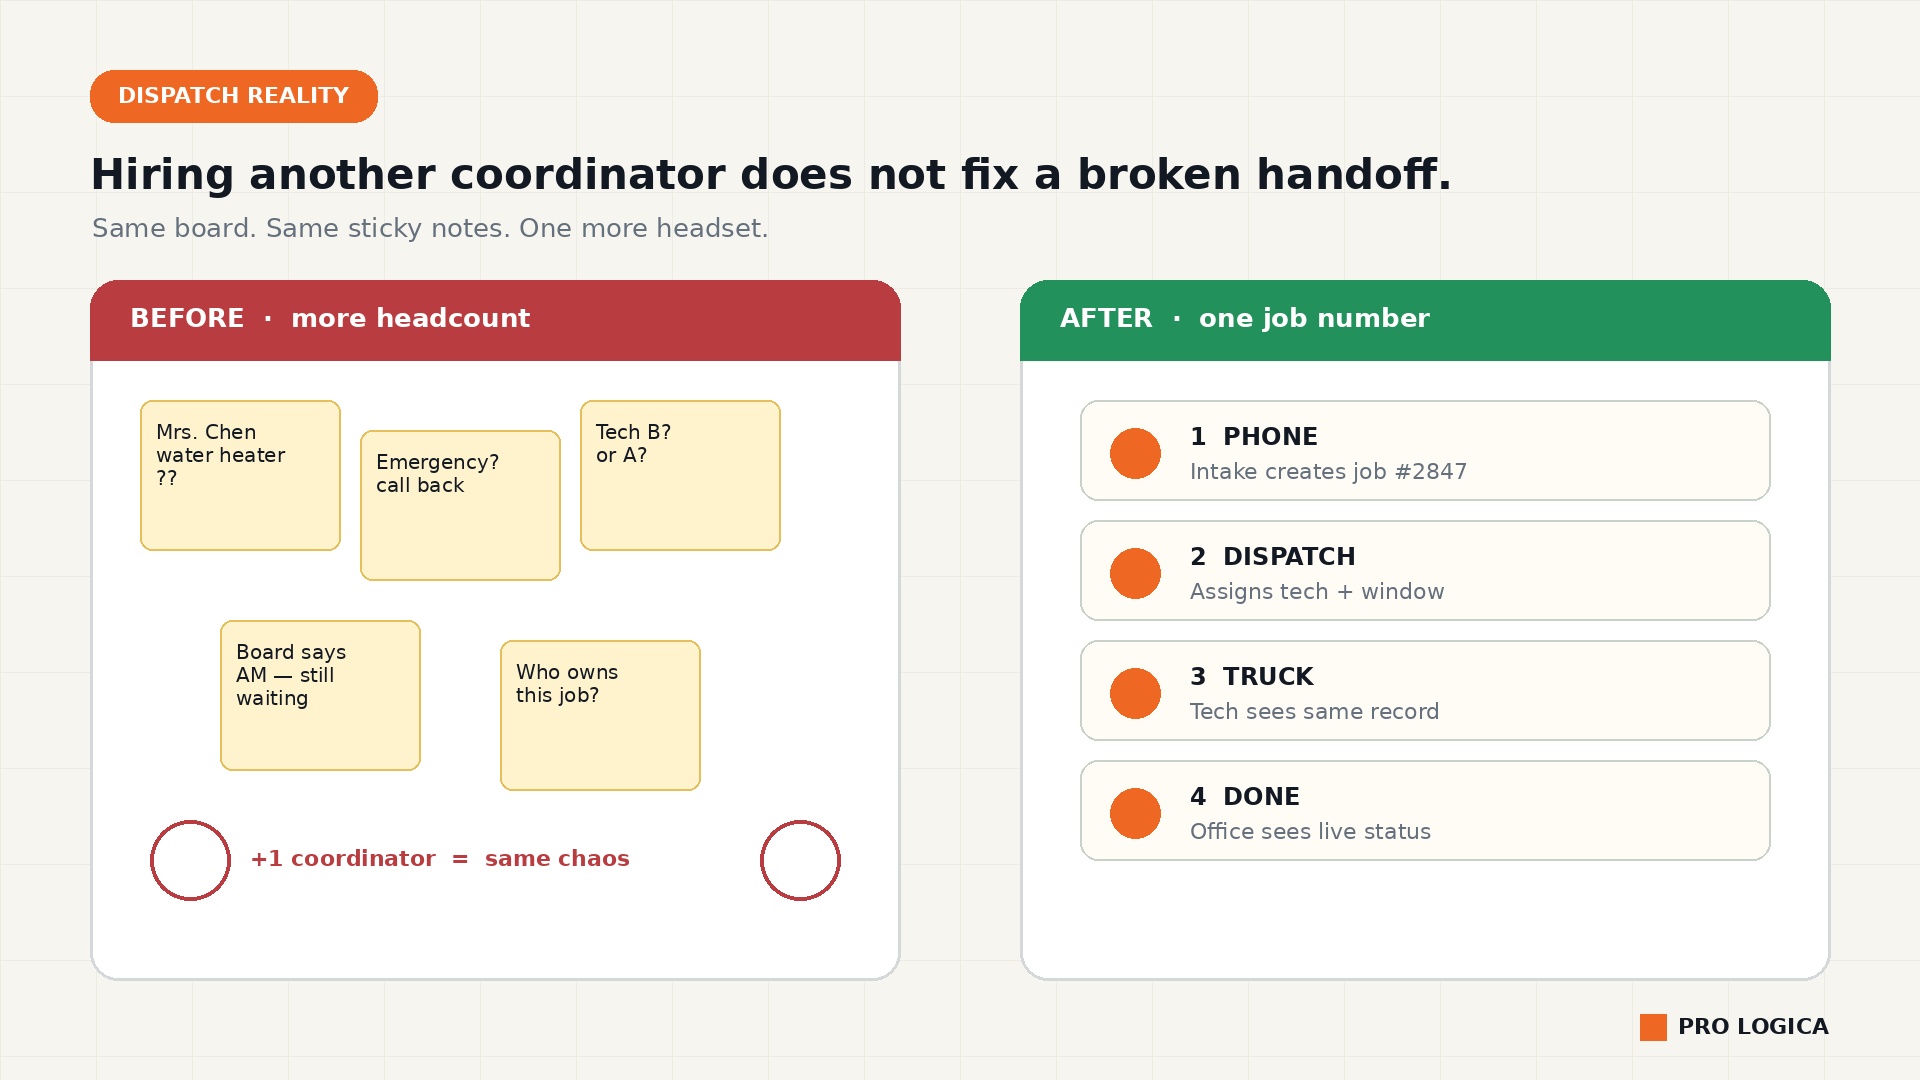
Task: Click the orange dot beside 1 PHONE
Action: 1135,453
